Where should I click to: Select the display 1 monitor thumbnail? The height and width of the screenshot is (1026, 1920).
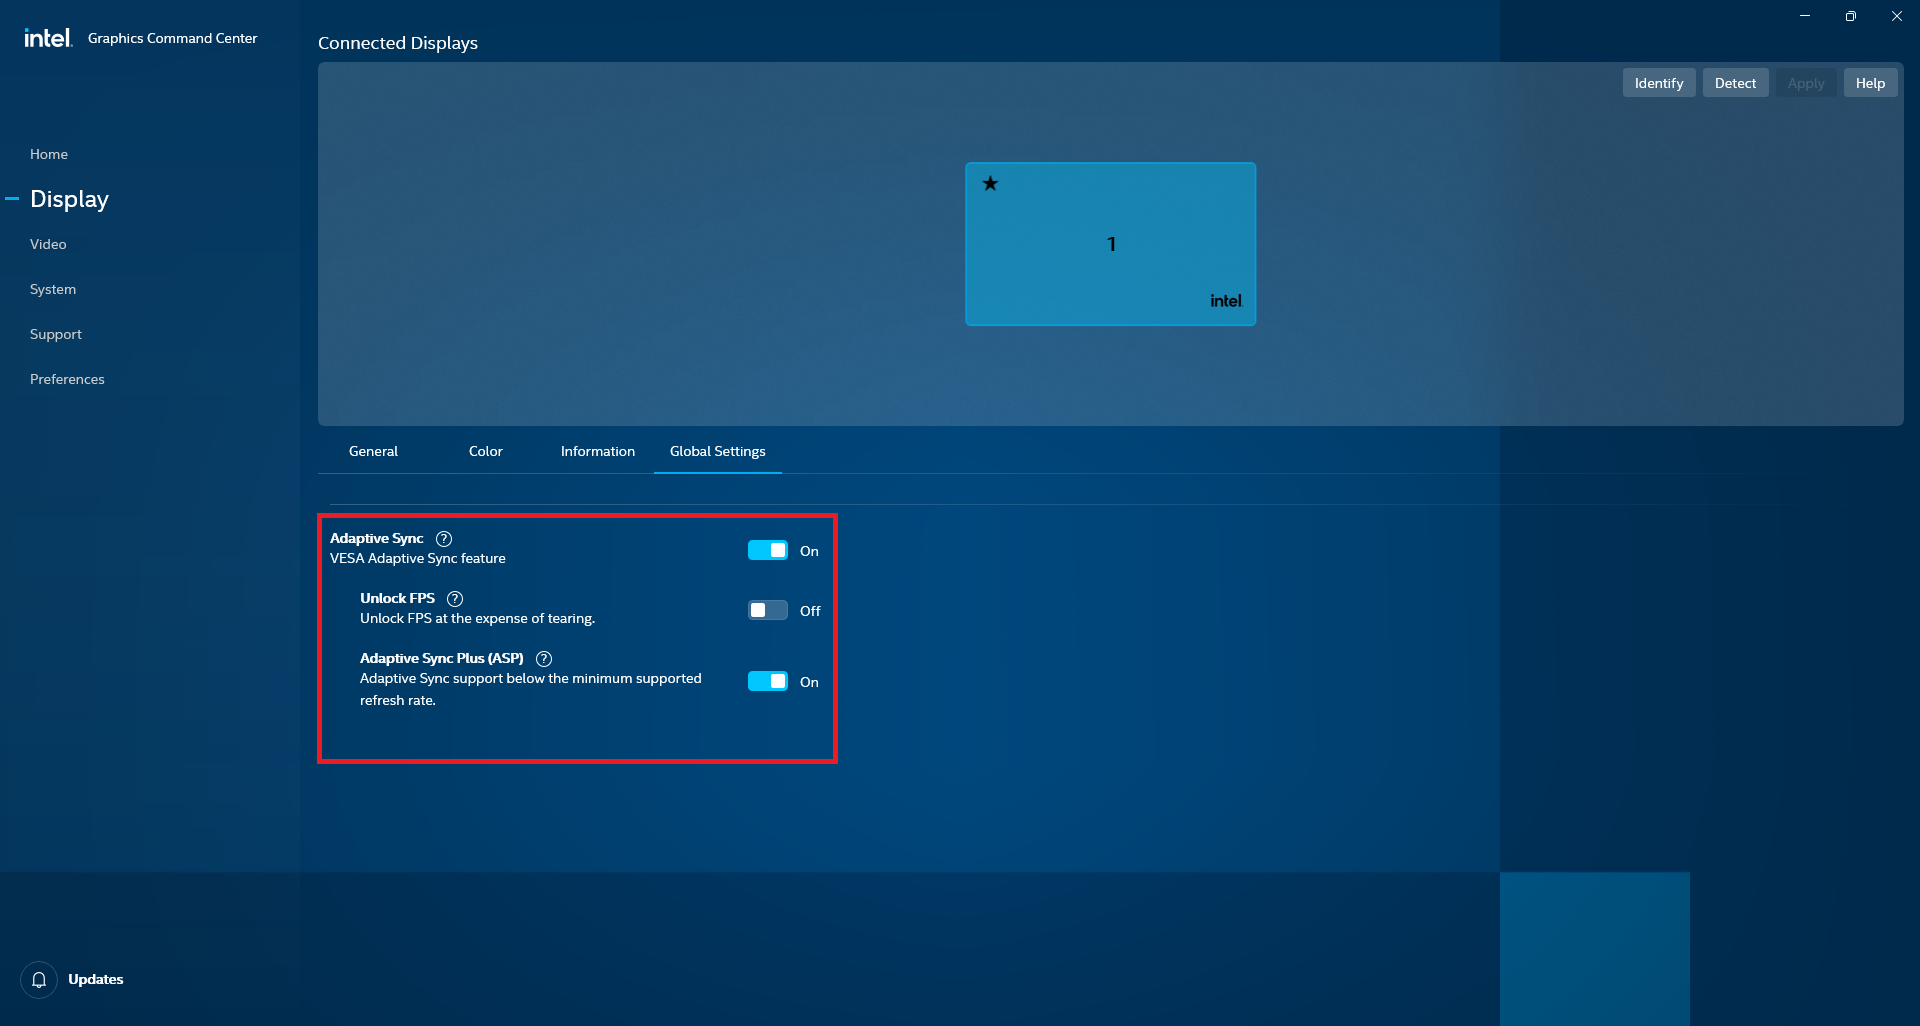pyautogui.click(x=1111, y=244)
